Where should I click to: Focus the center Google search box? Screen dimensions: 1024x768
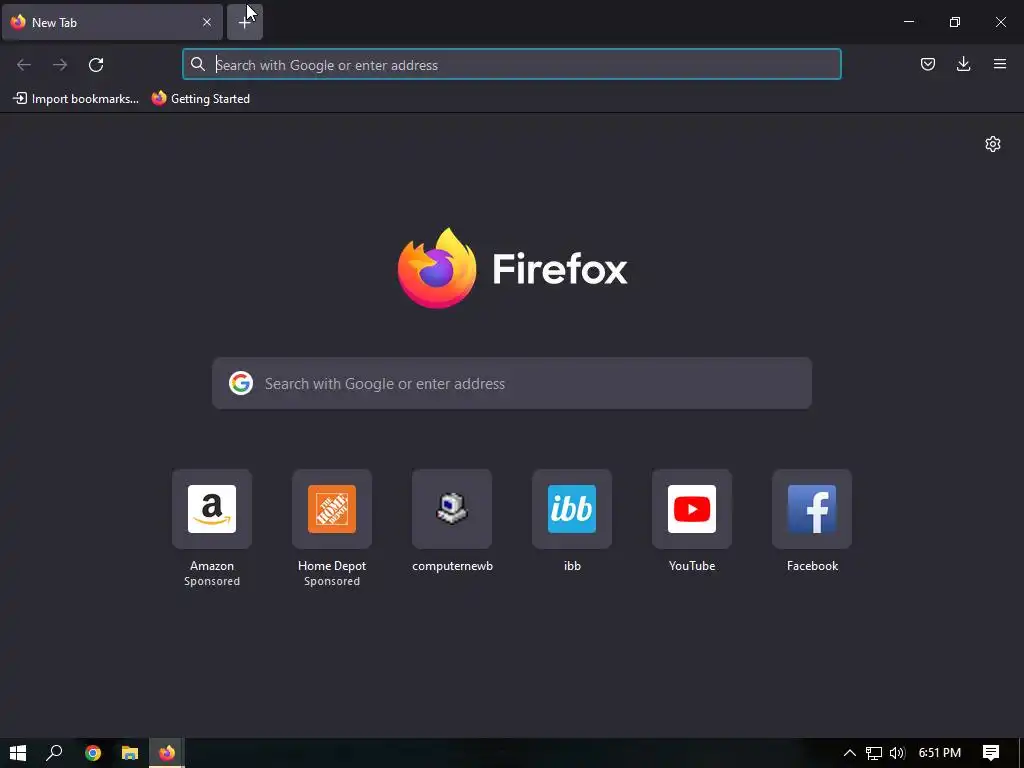512,383
